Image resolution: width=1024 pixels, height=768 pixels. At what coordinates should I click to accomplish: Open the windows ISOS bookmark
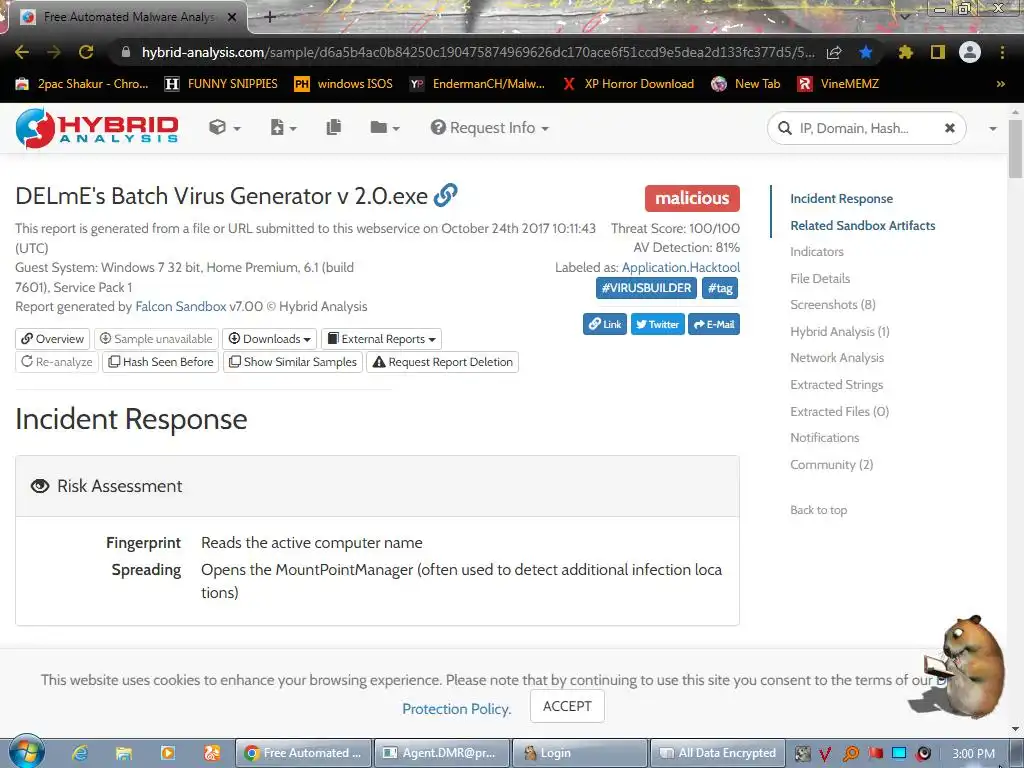click(x=344, y=84)
